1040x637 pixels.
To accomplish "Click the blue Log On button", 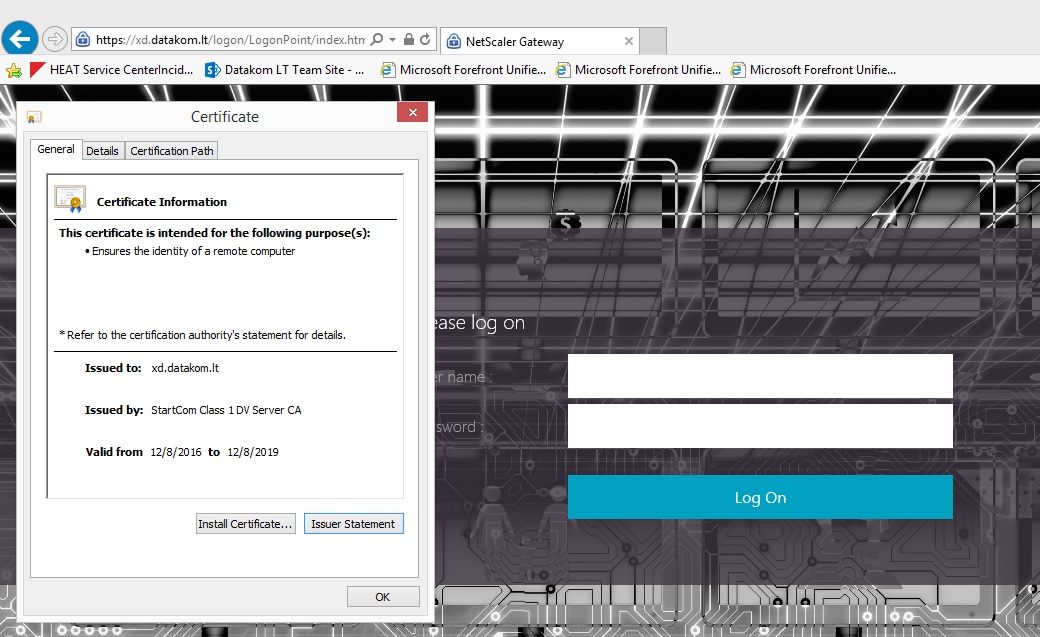I will [760, 497].
